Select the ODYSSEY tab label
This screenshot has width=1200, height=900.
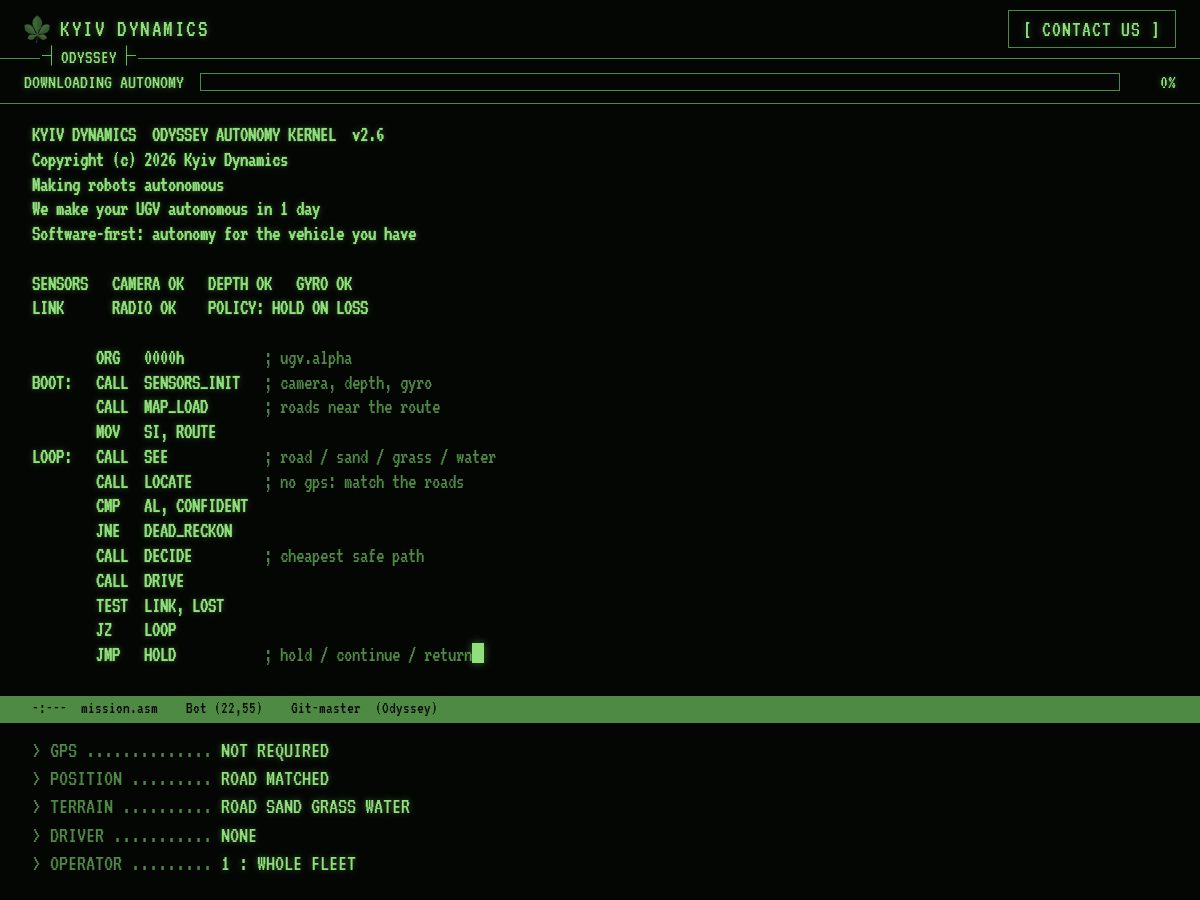[89, 57]
